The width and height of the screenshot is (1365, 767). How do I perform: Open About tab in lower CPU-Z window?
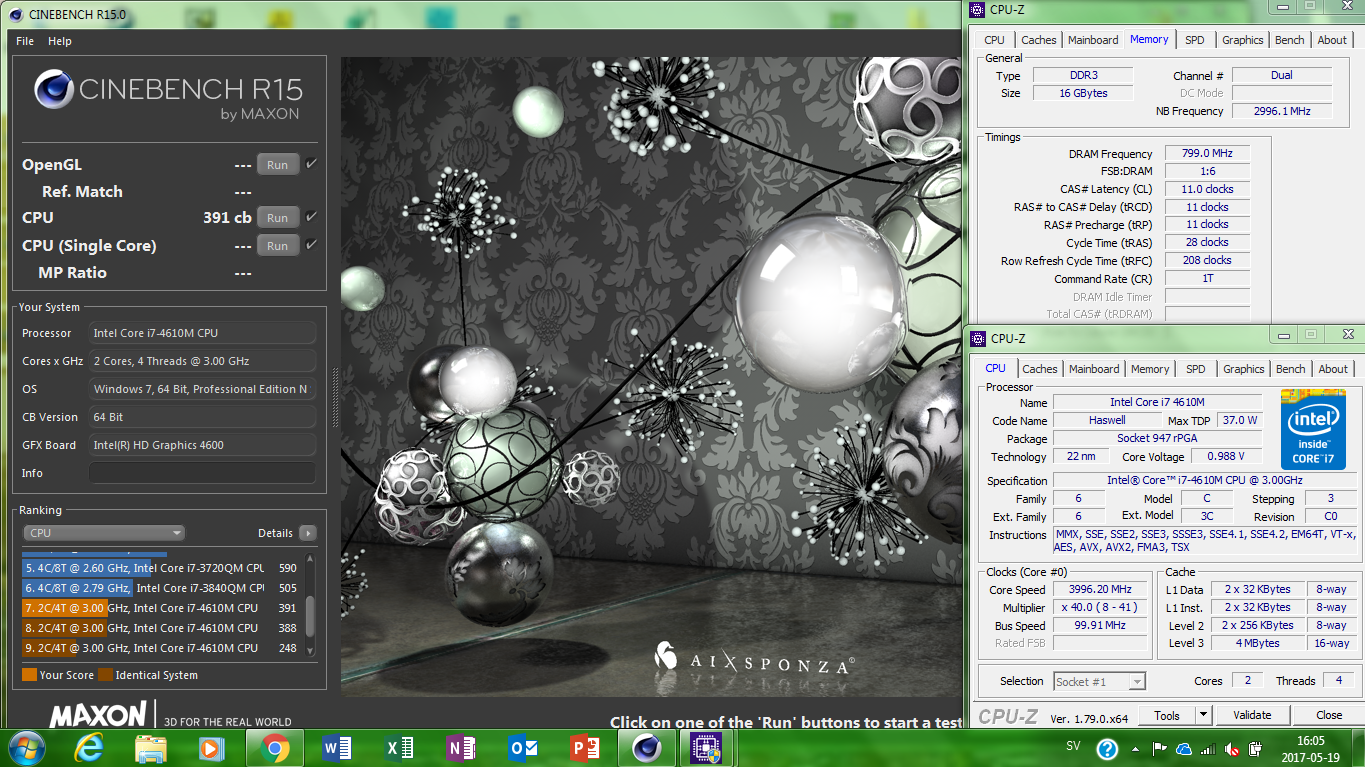pos(1333,369)
